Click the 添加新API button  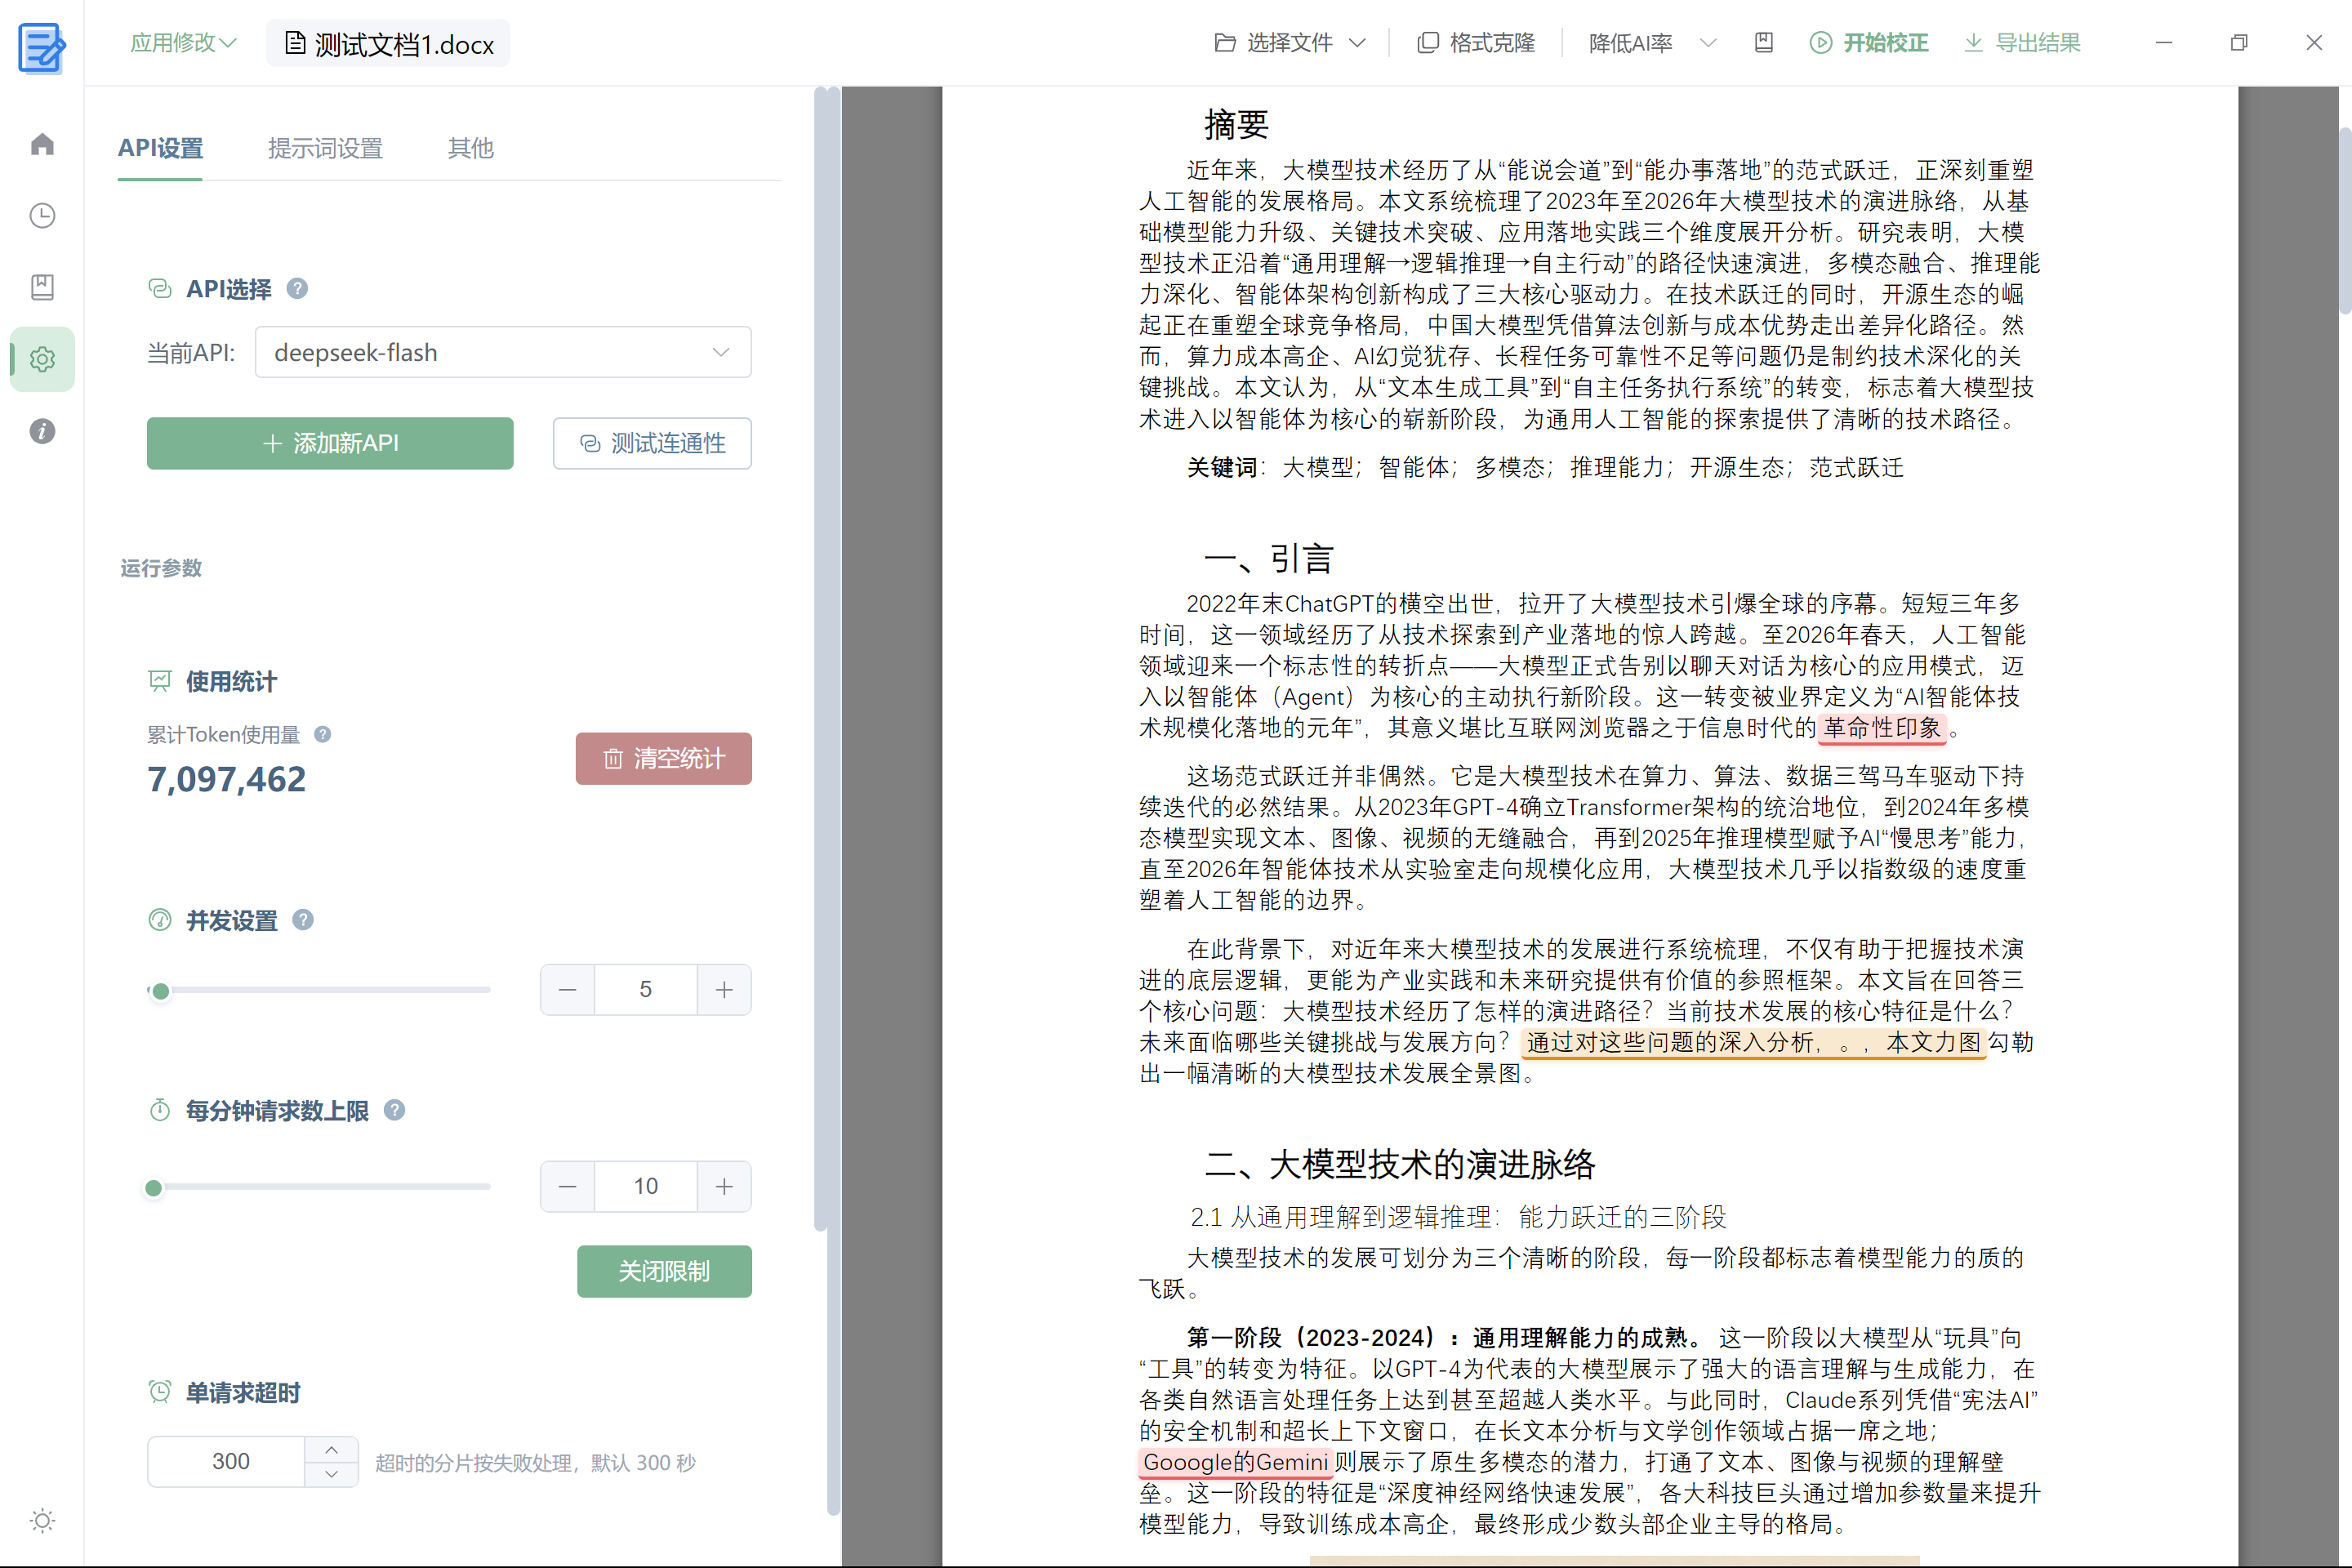tap(330, 443)
